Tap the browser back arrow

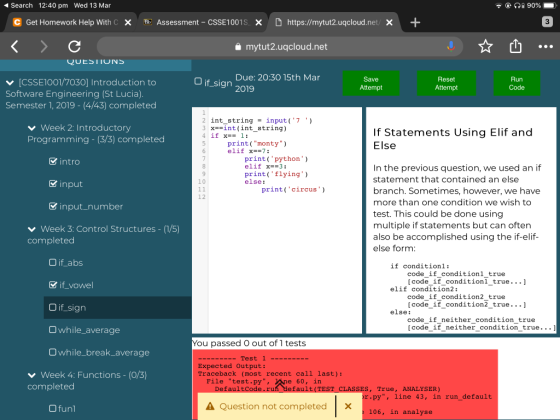14,46
